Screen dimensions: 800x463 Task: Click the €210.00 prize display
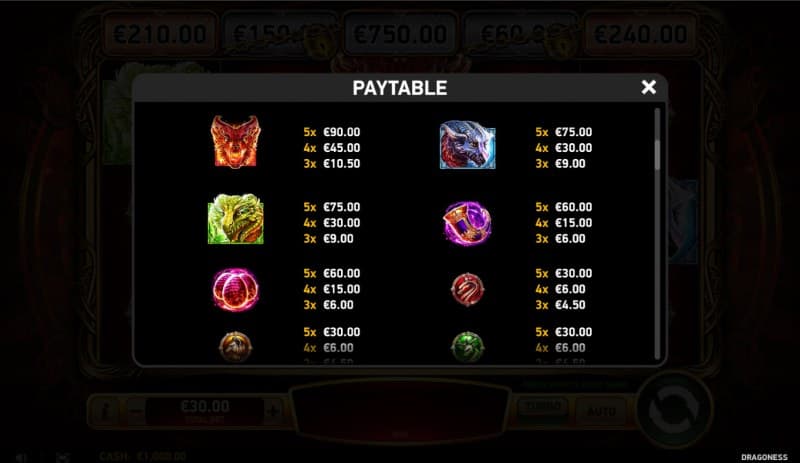pyautogui.click(x=160, y=35)
